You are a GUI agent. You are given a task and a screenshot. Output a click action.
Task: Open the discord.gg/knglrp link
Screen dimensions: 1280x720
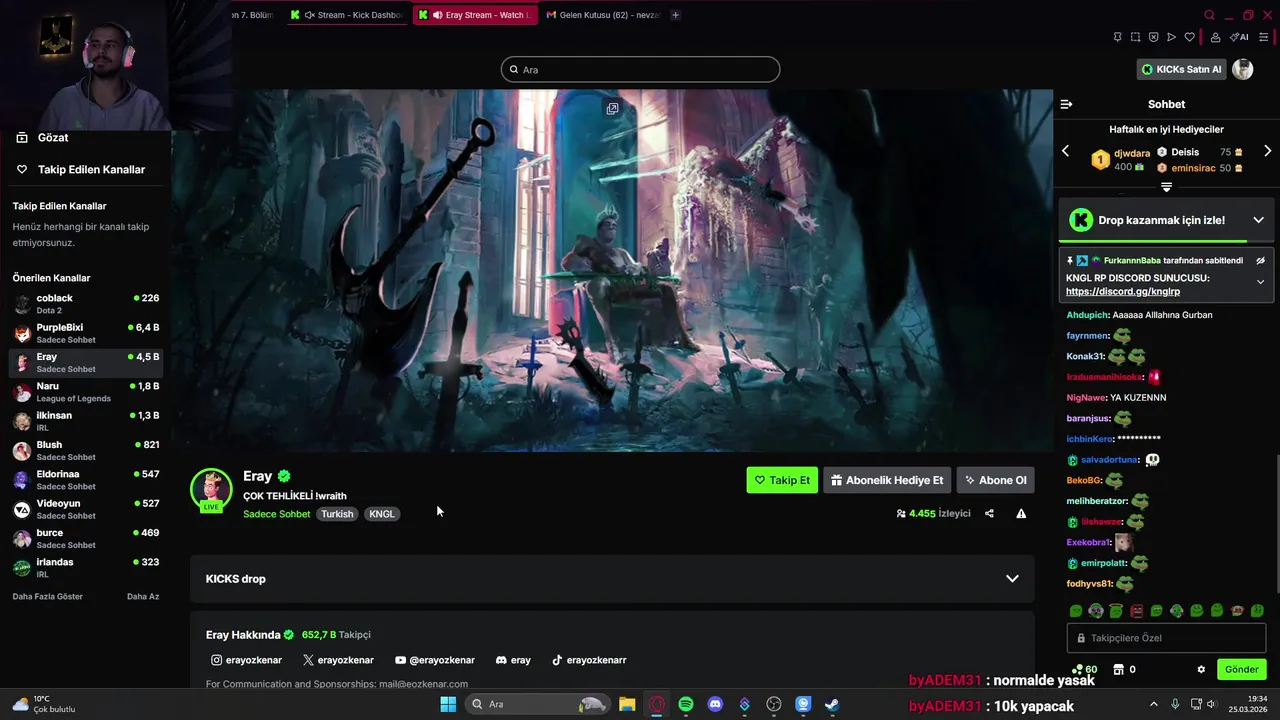(1122, 291)
